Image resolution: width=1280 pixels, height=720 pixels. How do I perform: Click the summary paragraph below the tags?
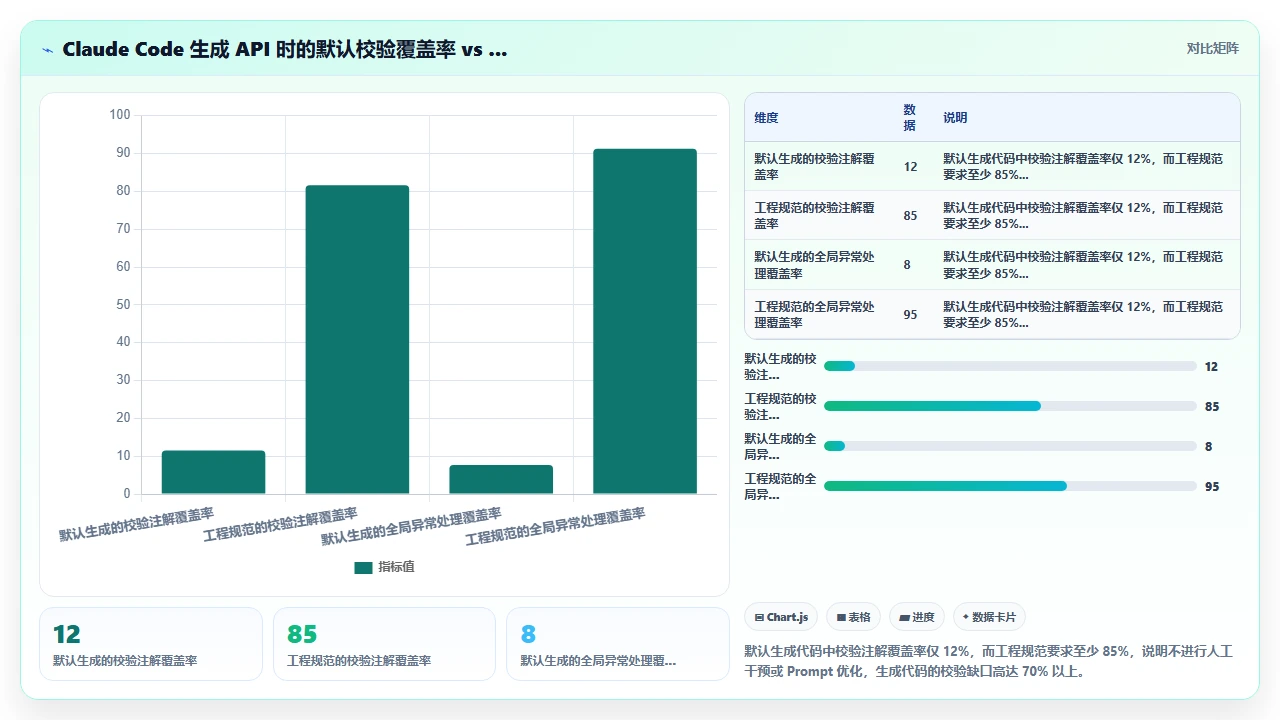pyautogui.click(x=989, y=661)
